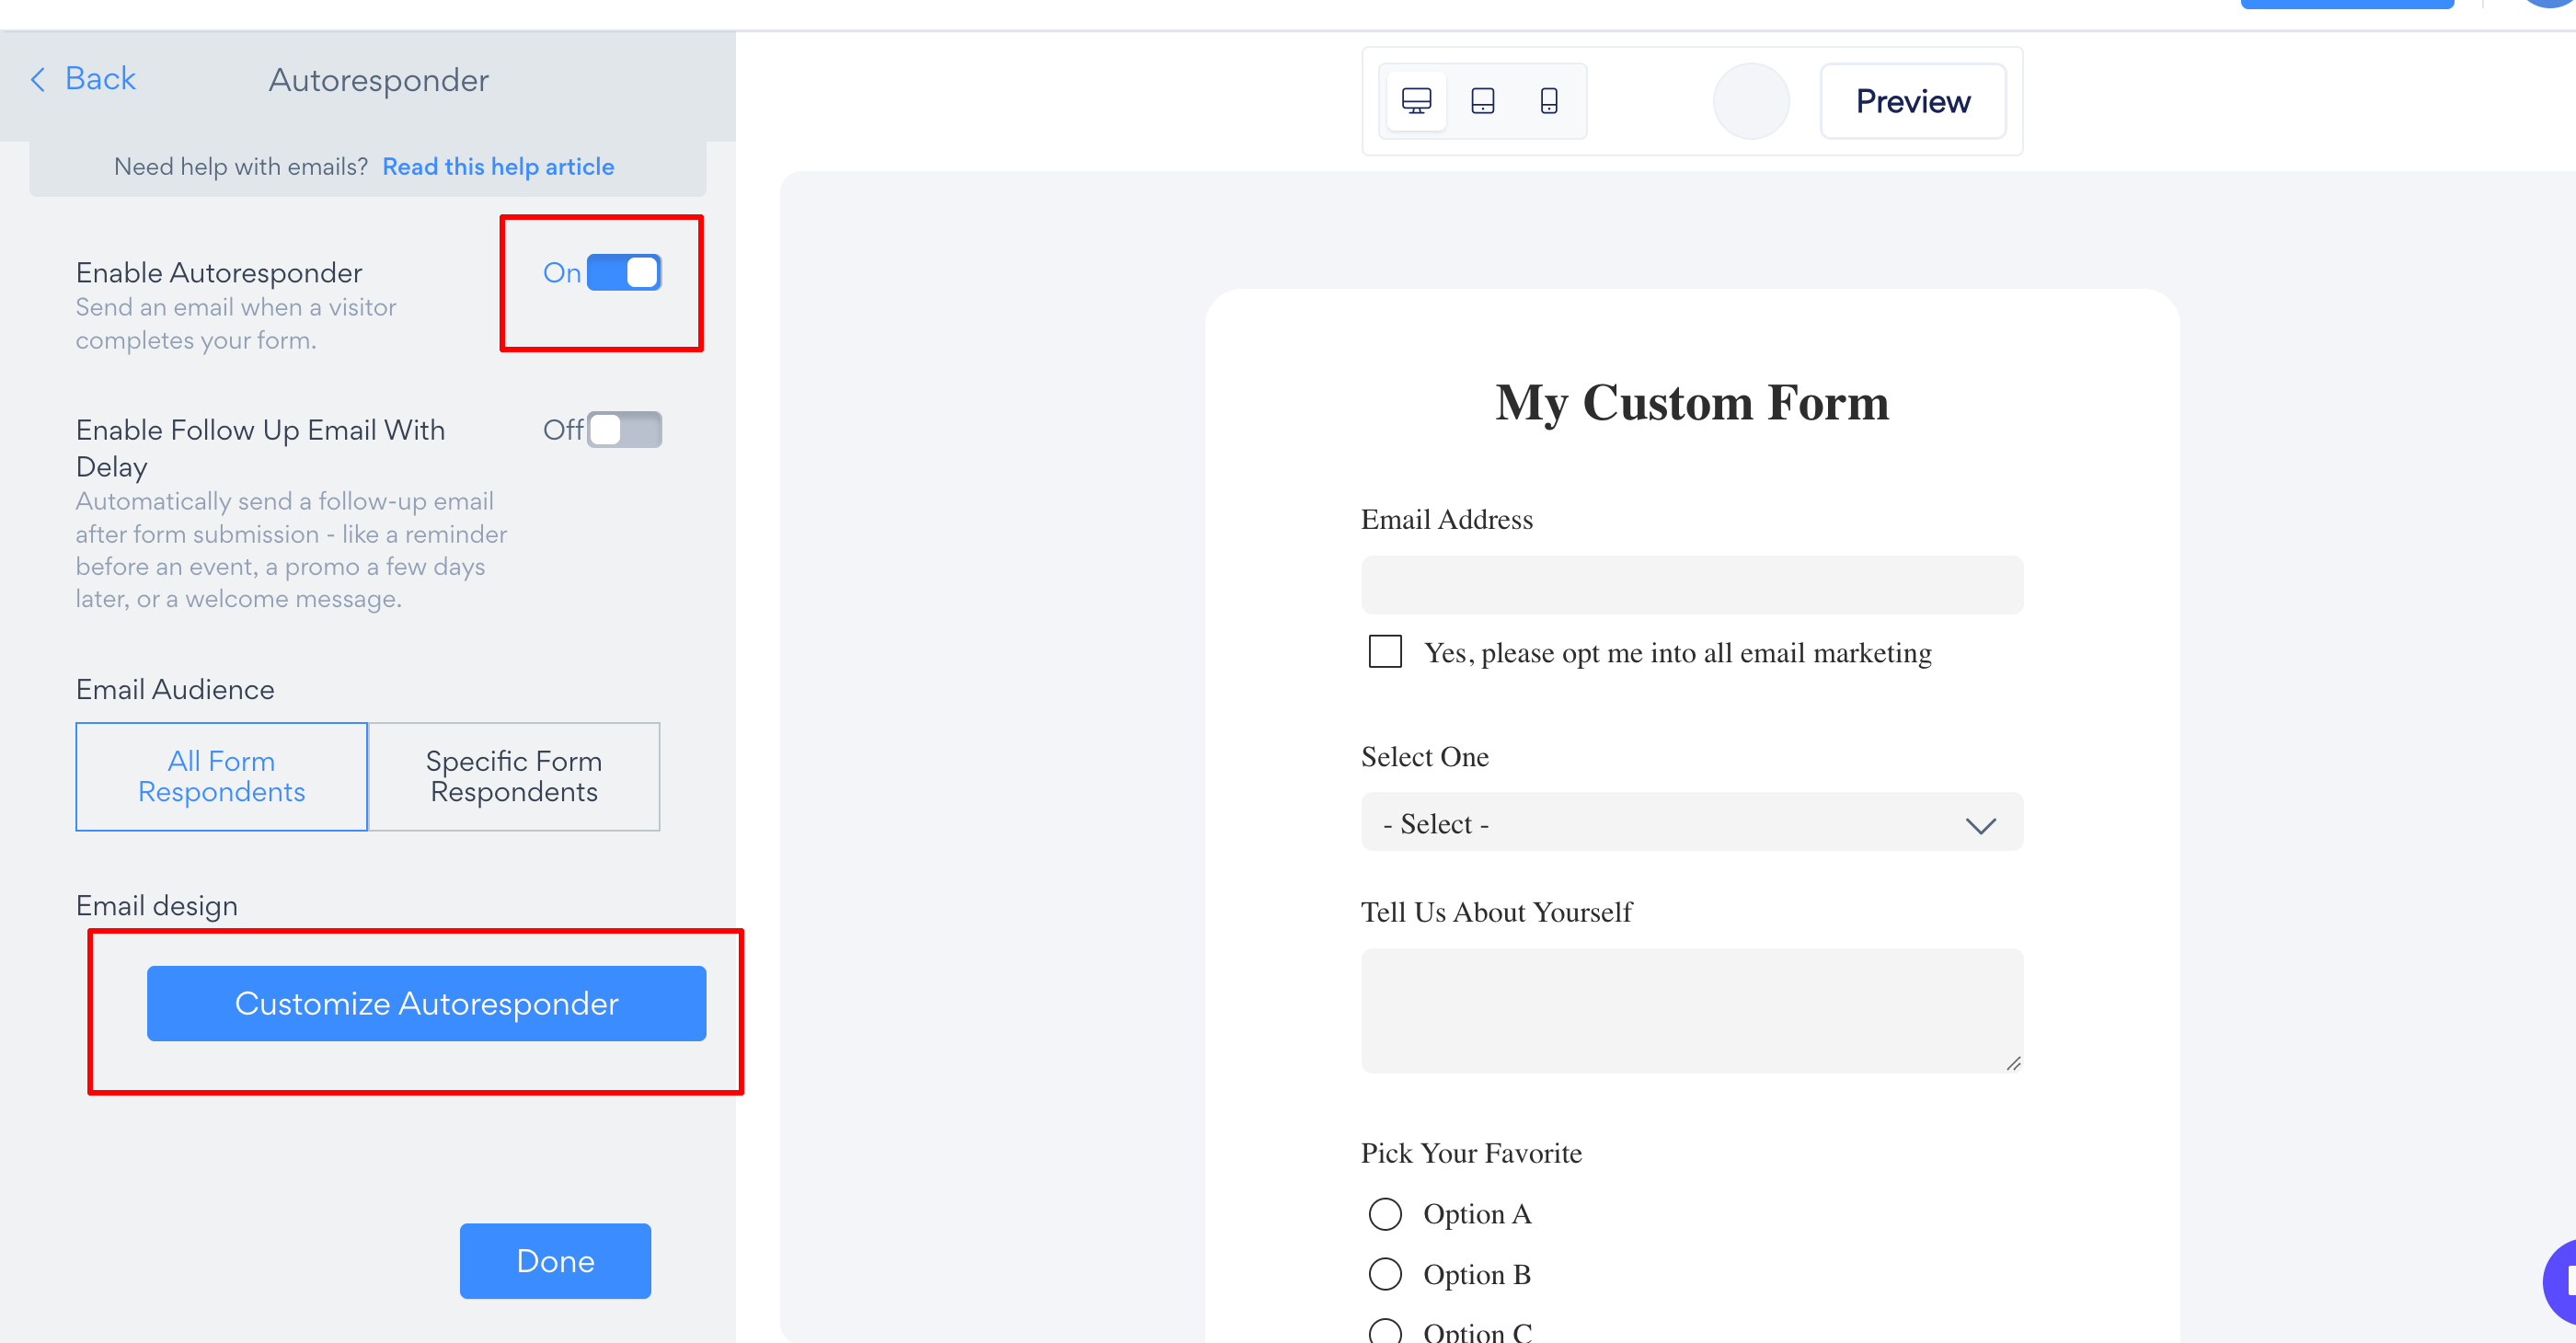This screenshot has width=2576, height=1343.
Task: Click Customize Autoresponder button
Action: pyautogui.click(x=426, y=1003)
